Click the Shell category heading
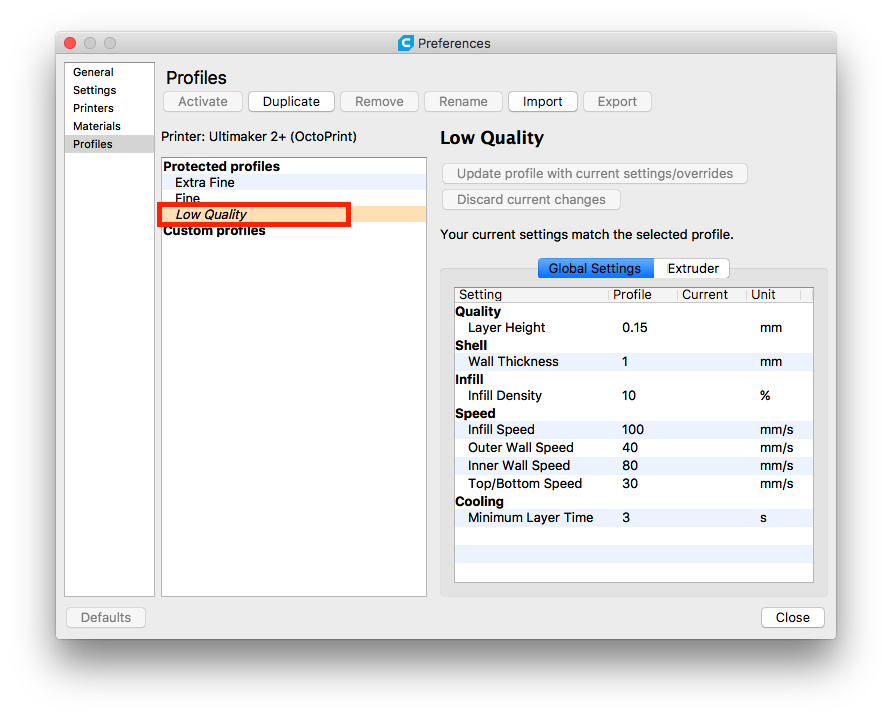The image size is (892, 719). pos(471,346)
